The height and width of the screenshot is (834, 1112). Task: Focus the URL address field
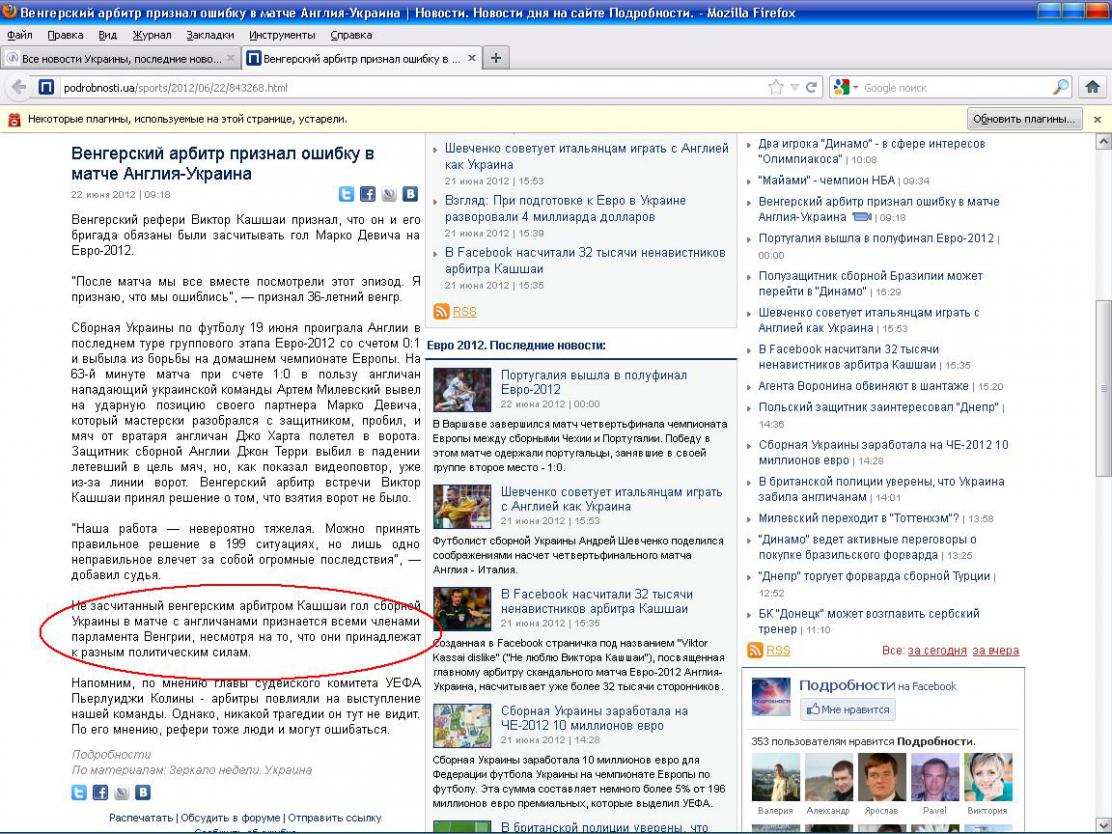pos(411,88)
